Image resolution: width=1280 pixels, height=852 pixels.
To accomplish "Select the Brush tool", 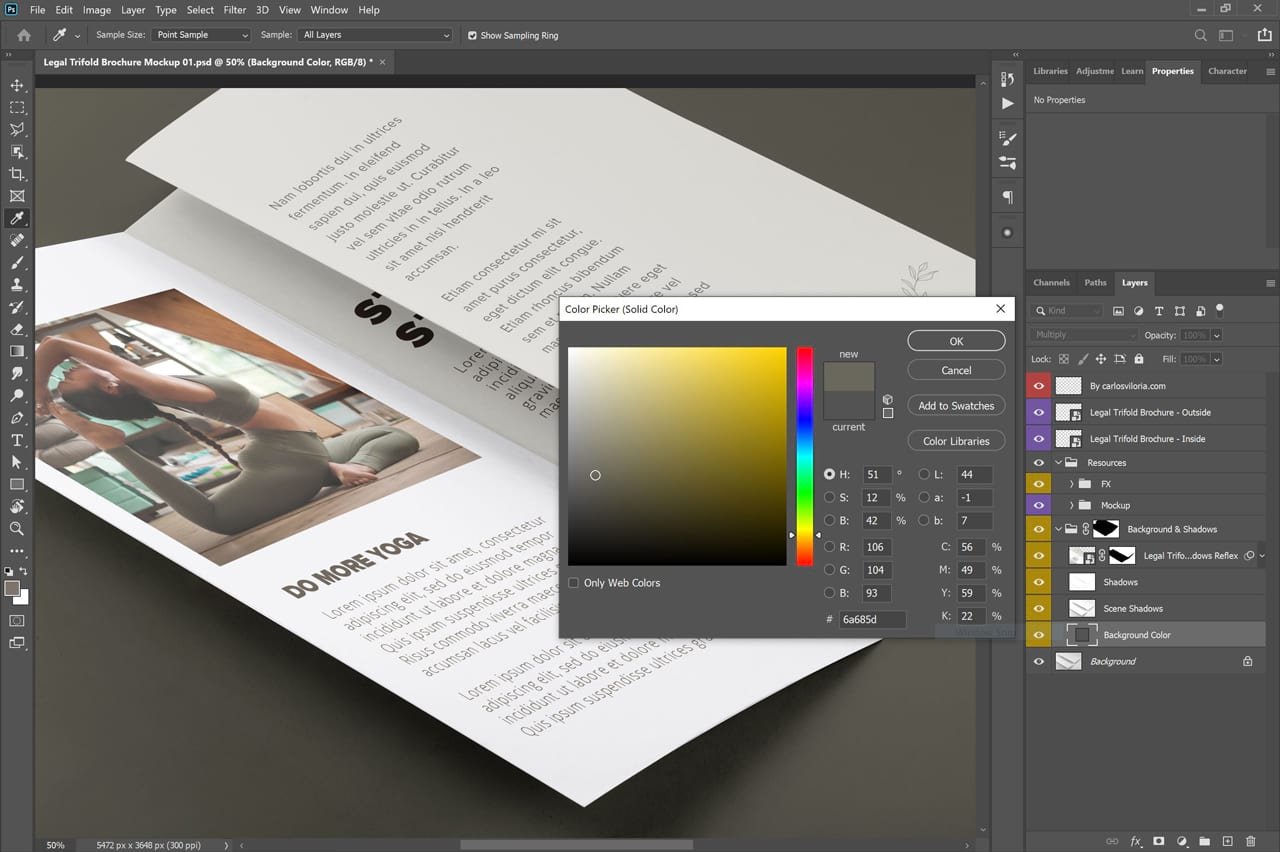I will (17, 262).
